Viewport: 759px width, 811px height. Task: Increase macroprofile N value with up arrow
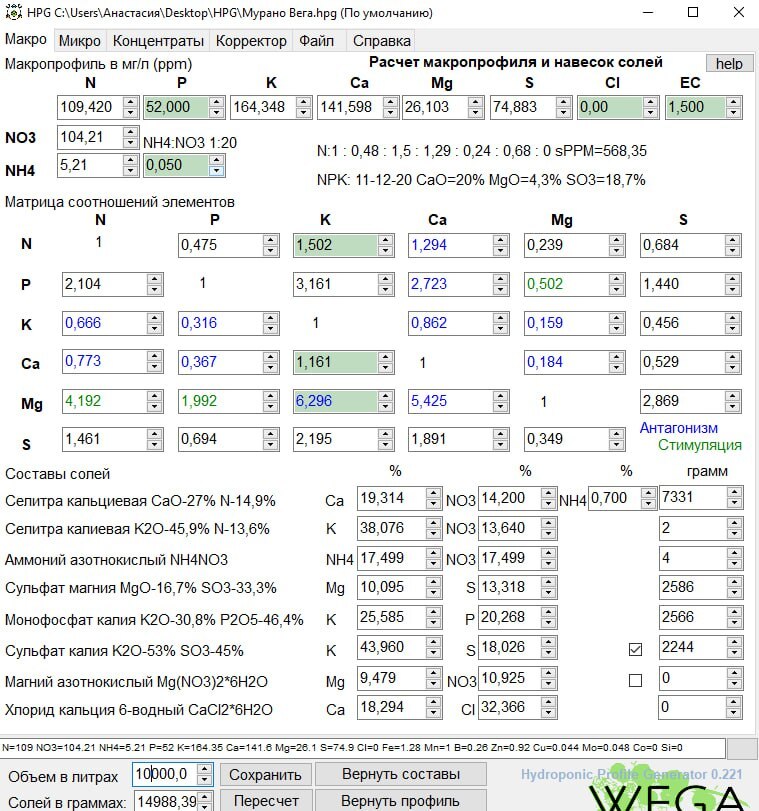(130, 102)
